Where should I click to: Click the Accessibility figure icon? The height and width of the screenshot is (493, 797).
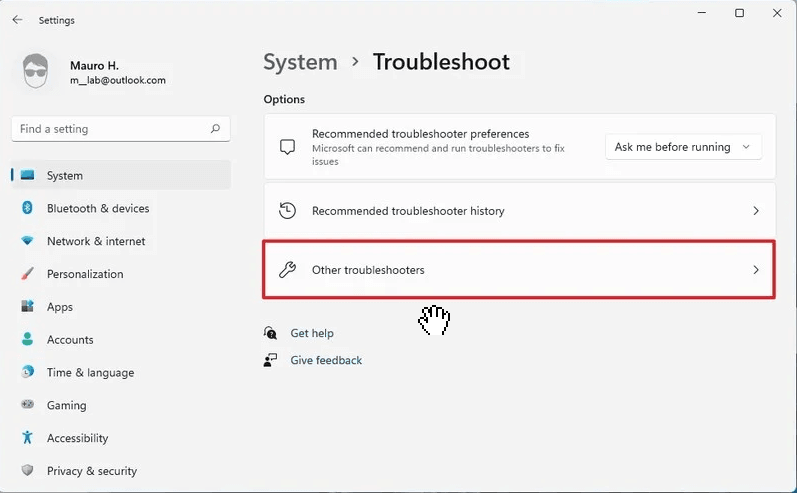tap(27, 438)
